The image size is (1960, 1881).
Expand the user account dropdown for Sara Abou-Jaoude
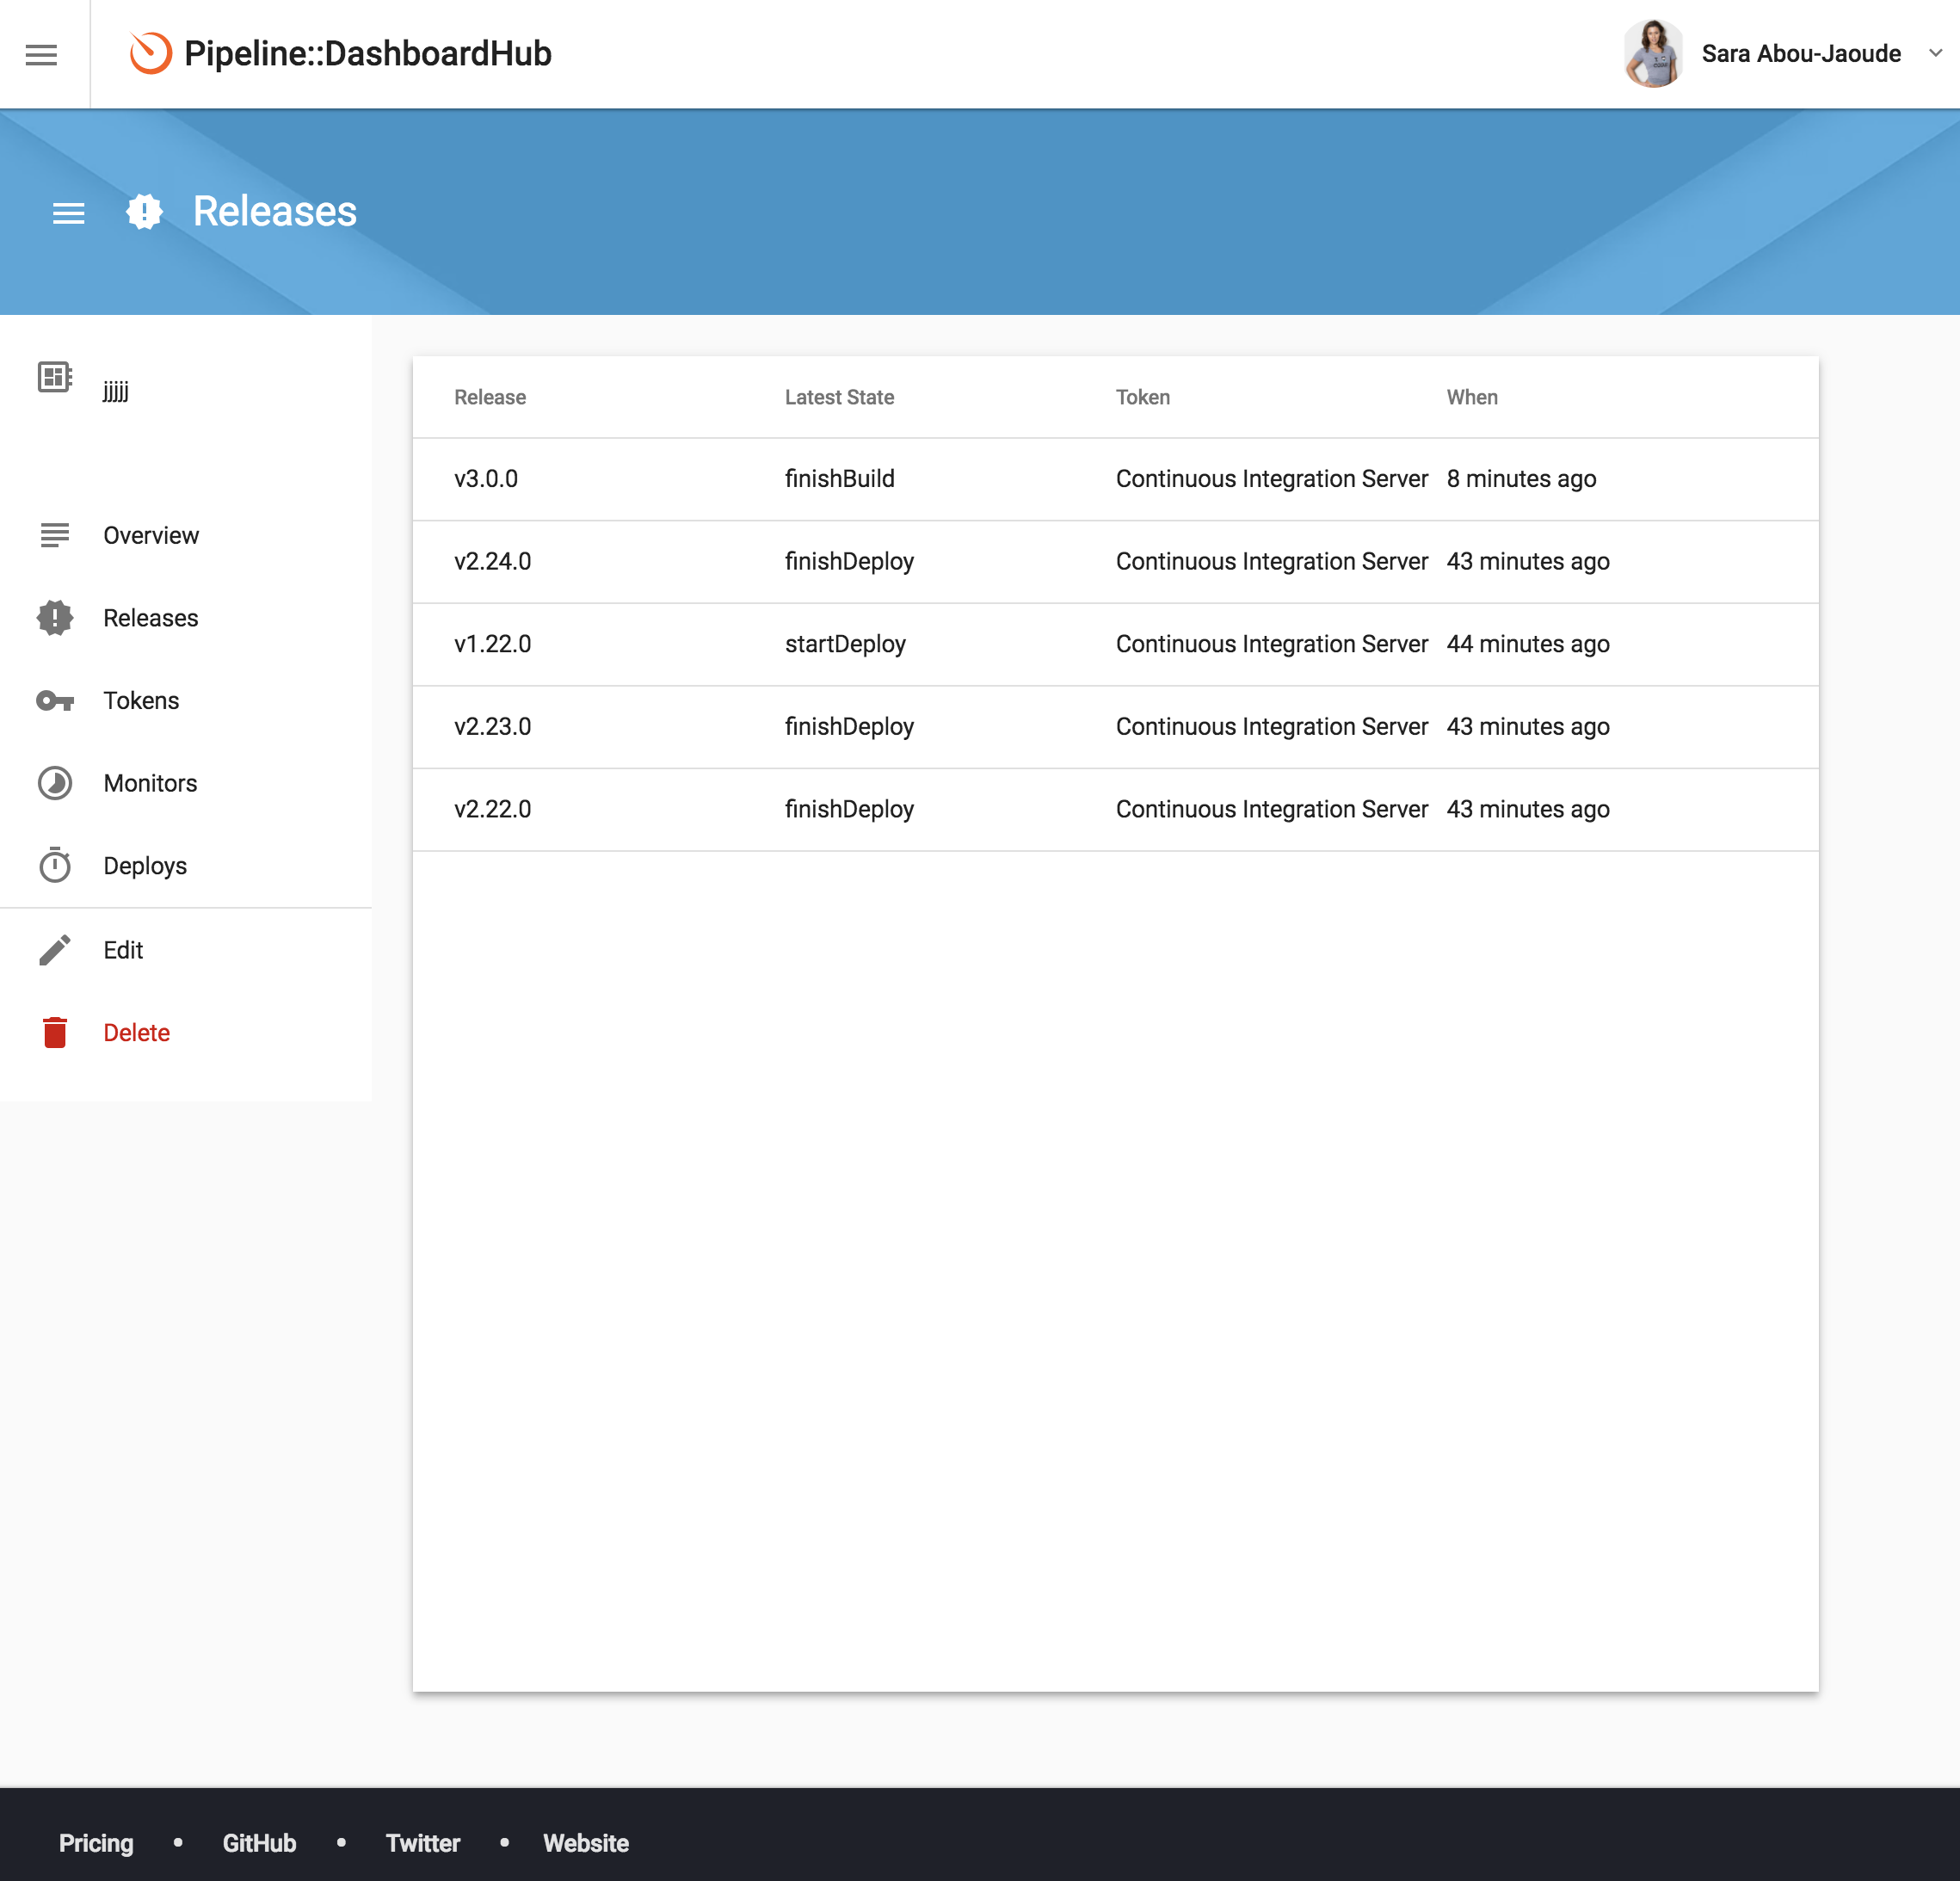tap(1937, 53)
